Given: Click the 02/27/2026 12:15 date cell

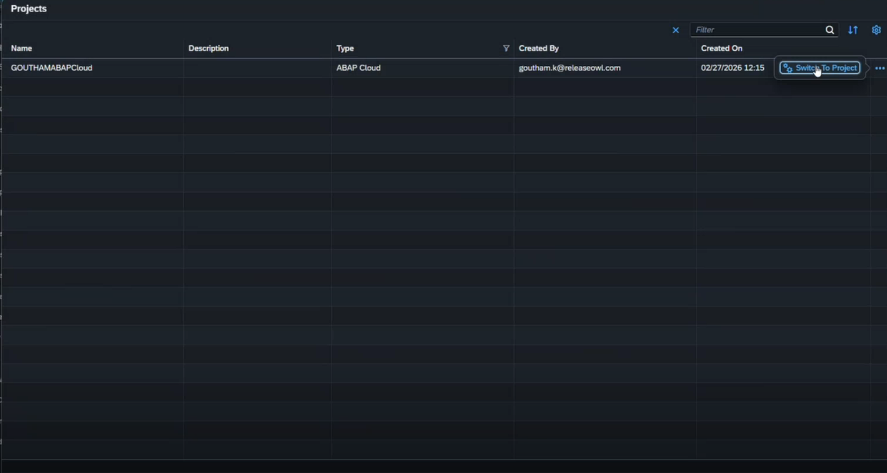Looking at the screenshot, I should (732, 68).
